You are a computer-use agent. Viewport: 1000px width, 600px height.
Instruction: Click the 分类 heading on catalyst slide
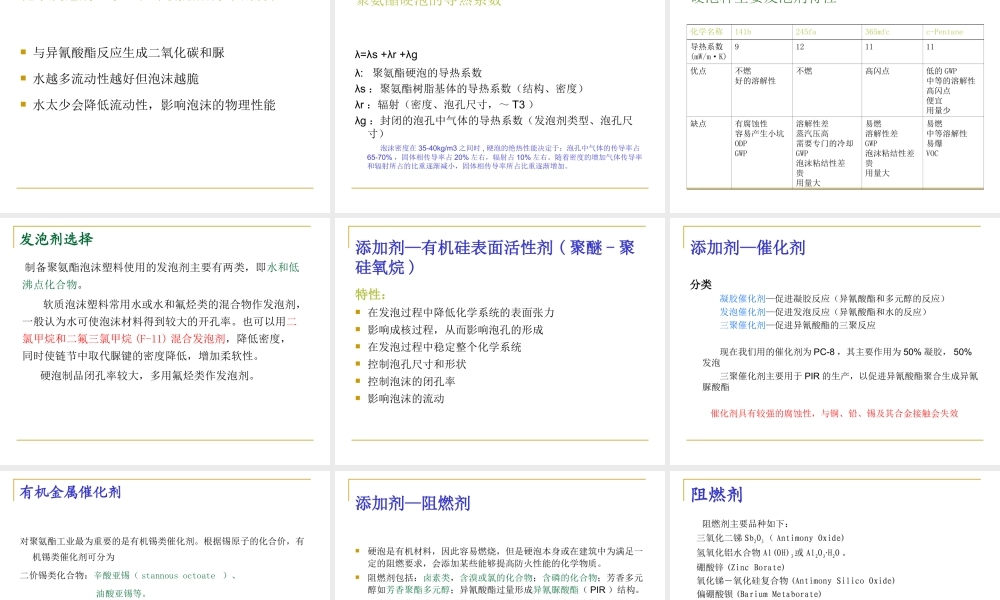[700, 284]
